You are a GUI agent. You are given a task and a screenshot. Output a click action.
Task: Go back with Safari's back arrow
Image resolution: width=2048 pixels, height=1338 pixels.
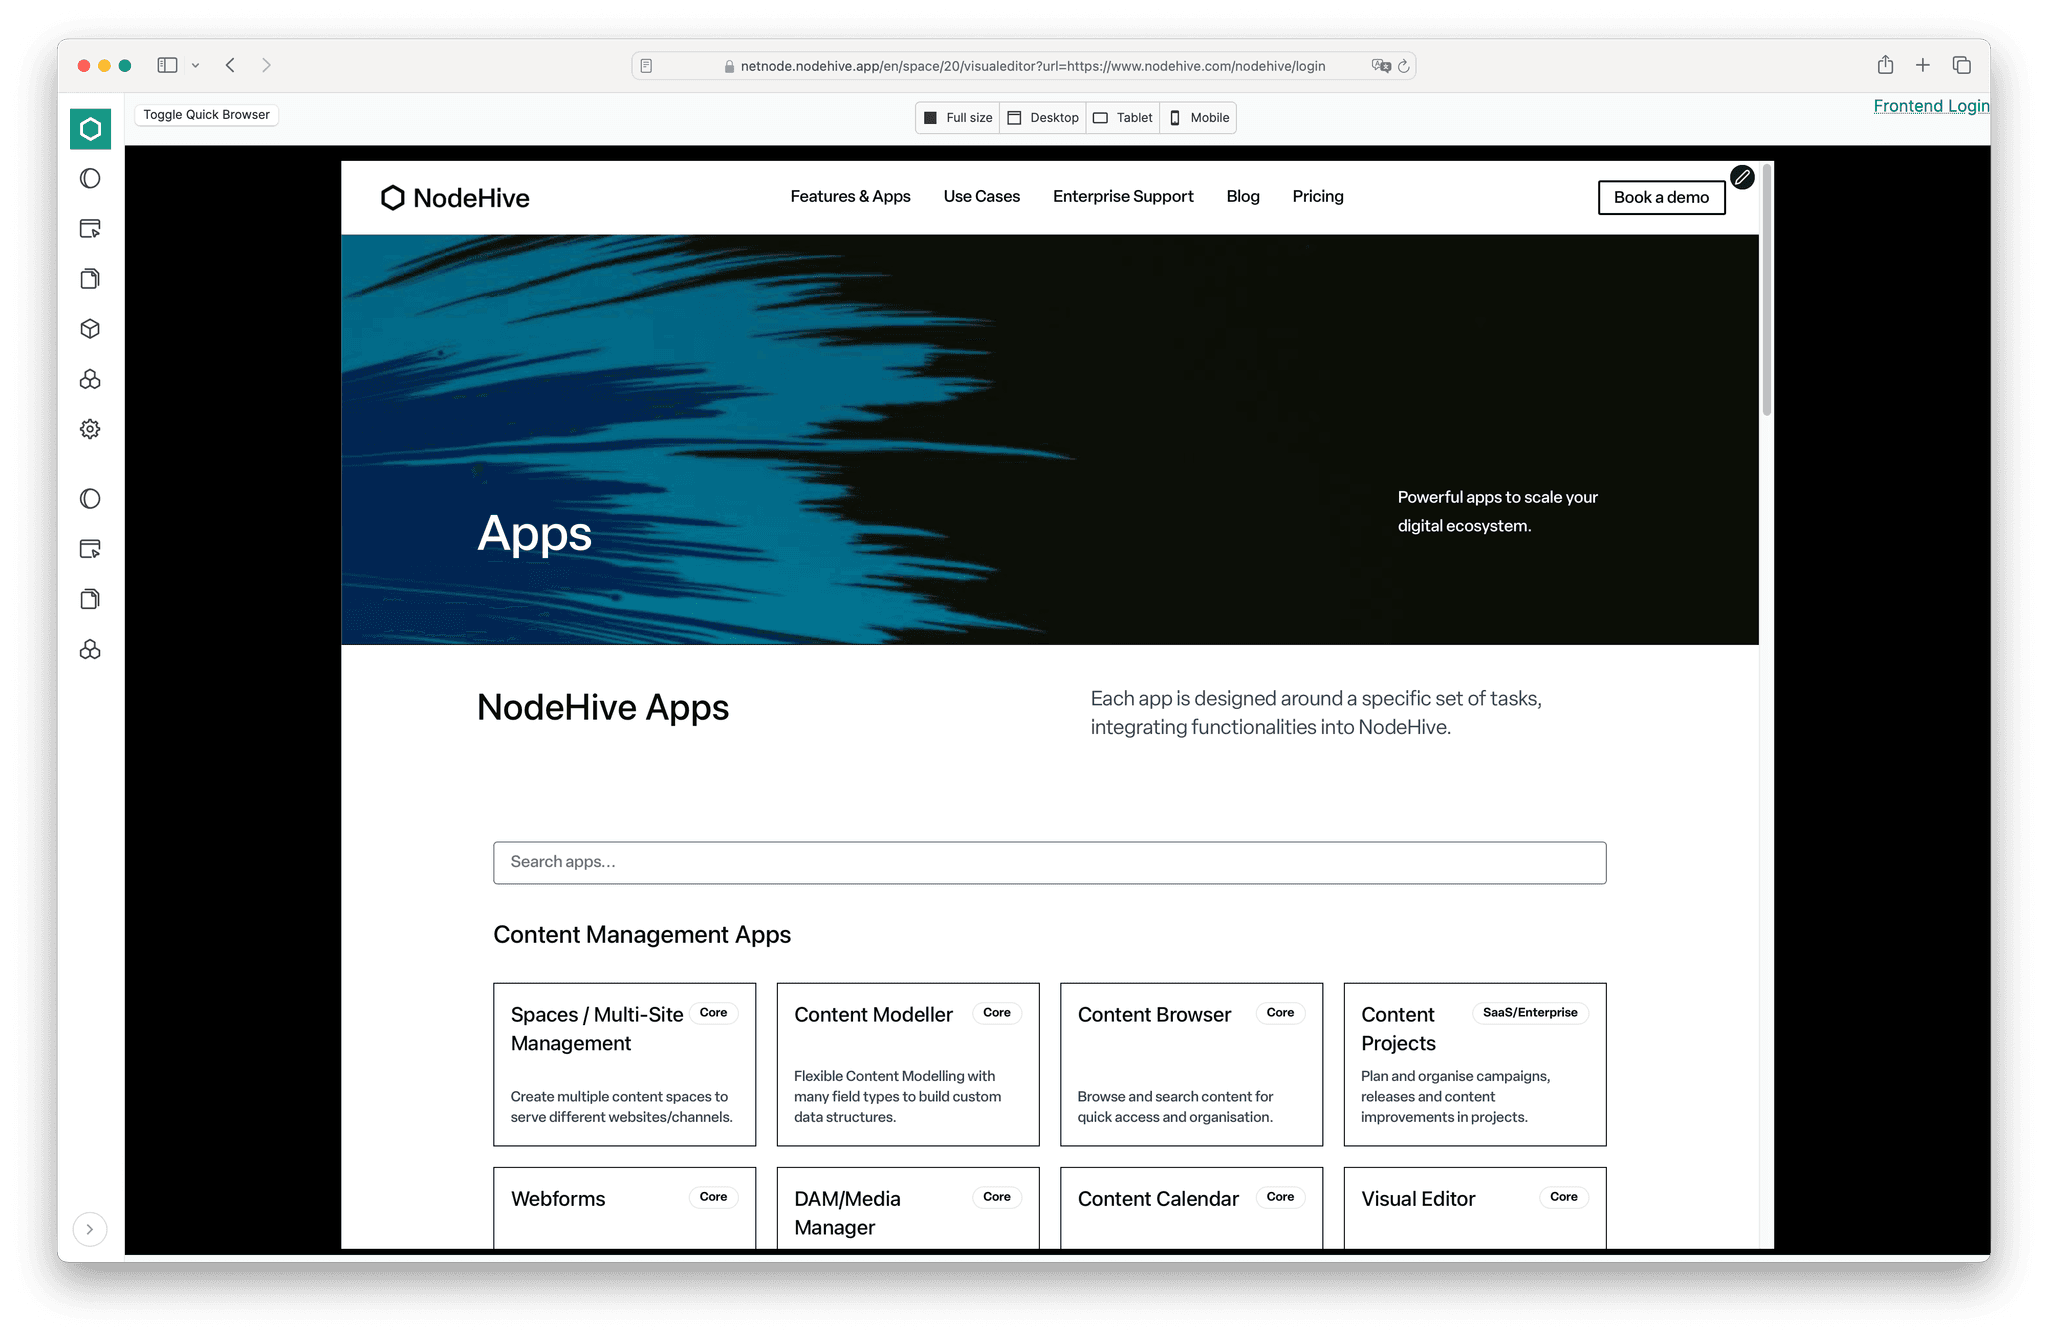[x=230, y=65]
